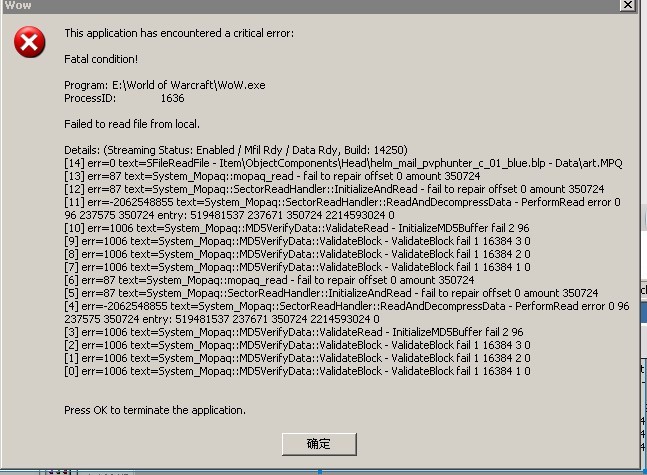
Task: Click the Program path WoW.exe line
Action: pyautogui.click(x=165, y=85)
